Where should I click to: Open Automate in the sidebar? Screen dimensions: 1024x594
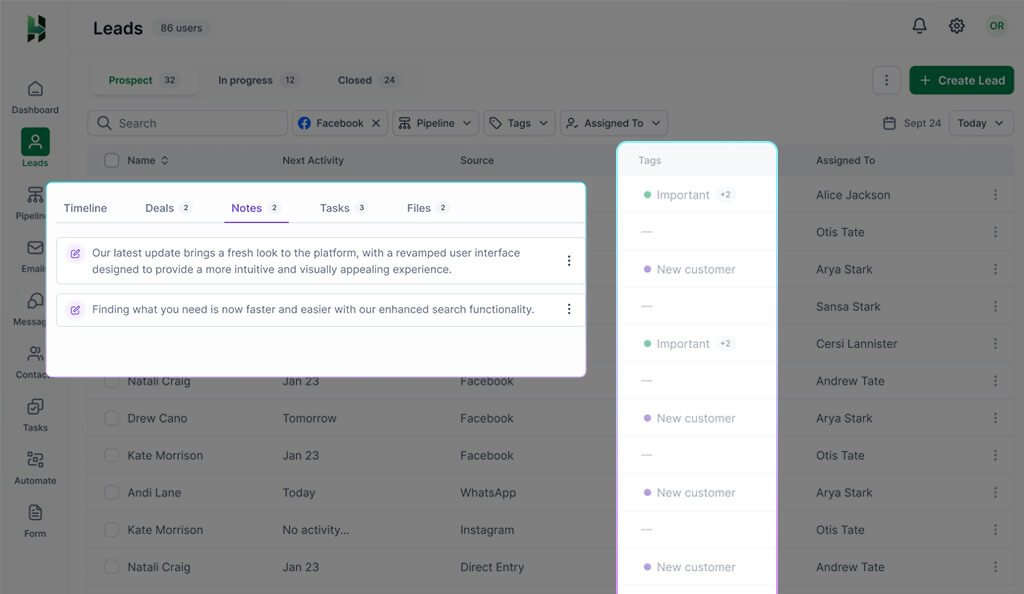pyautogui.click(x=35, y=467)
